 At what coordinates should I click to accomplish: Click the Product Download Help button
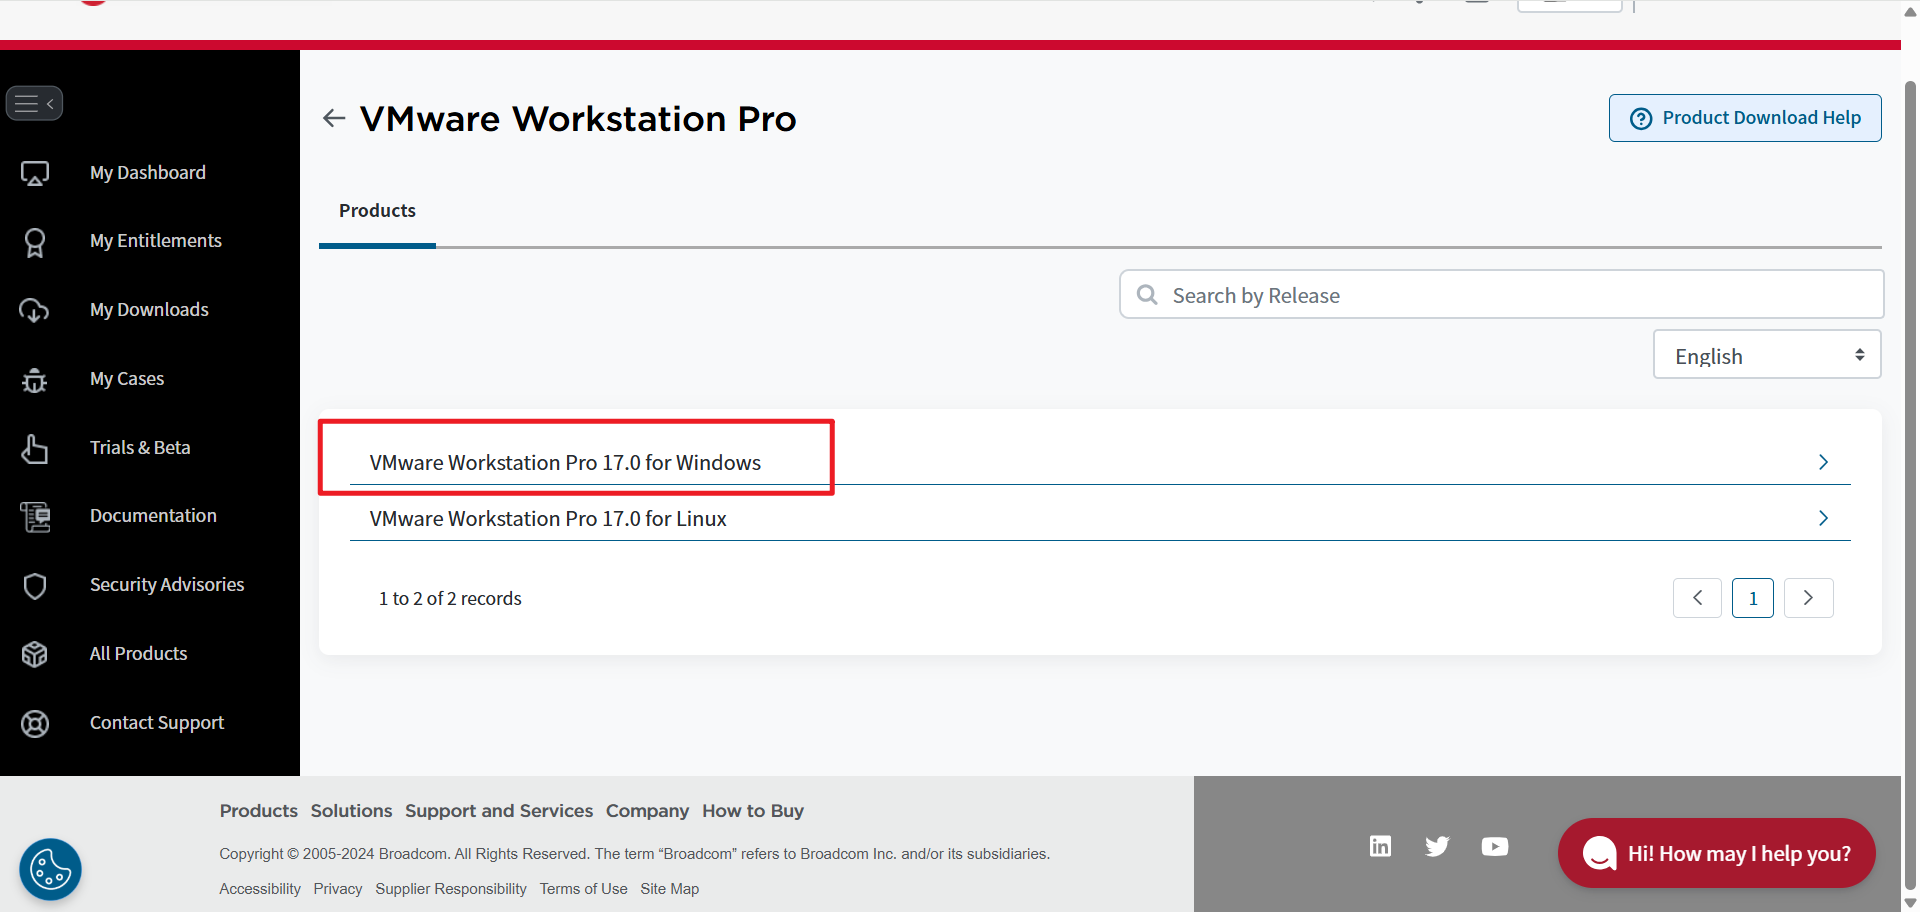point(1745,118)
